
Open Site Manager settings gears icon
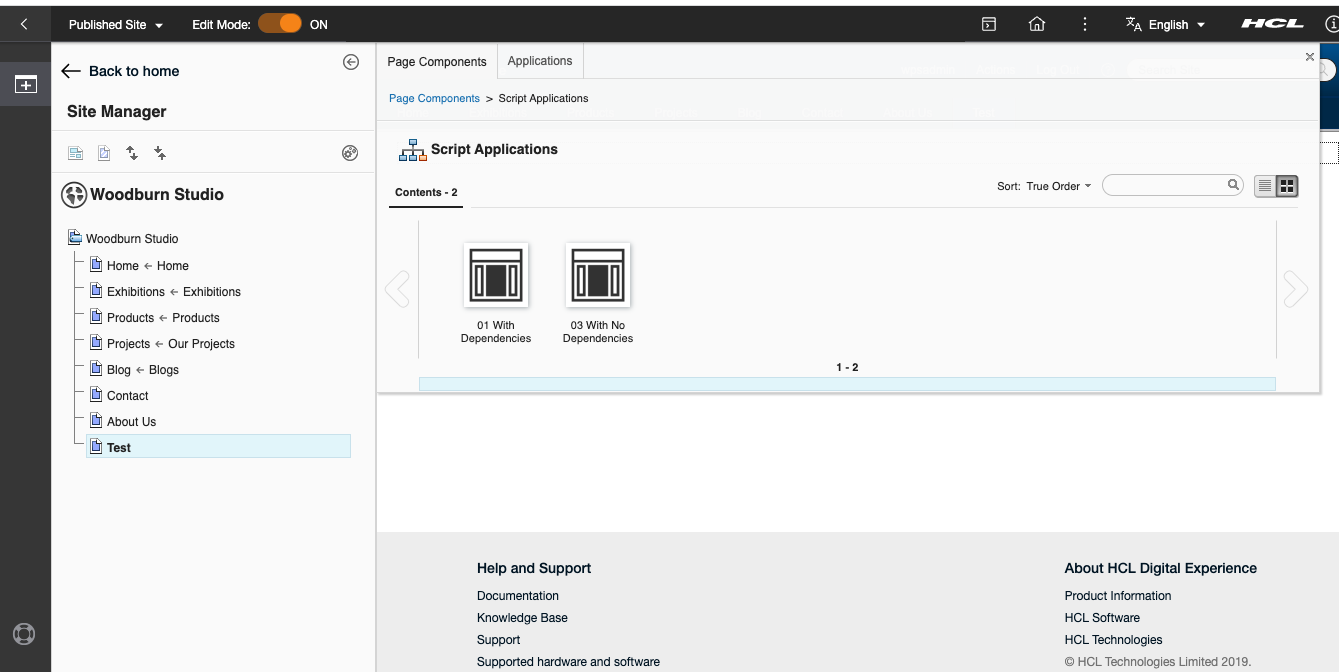tap(350, 153)
